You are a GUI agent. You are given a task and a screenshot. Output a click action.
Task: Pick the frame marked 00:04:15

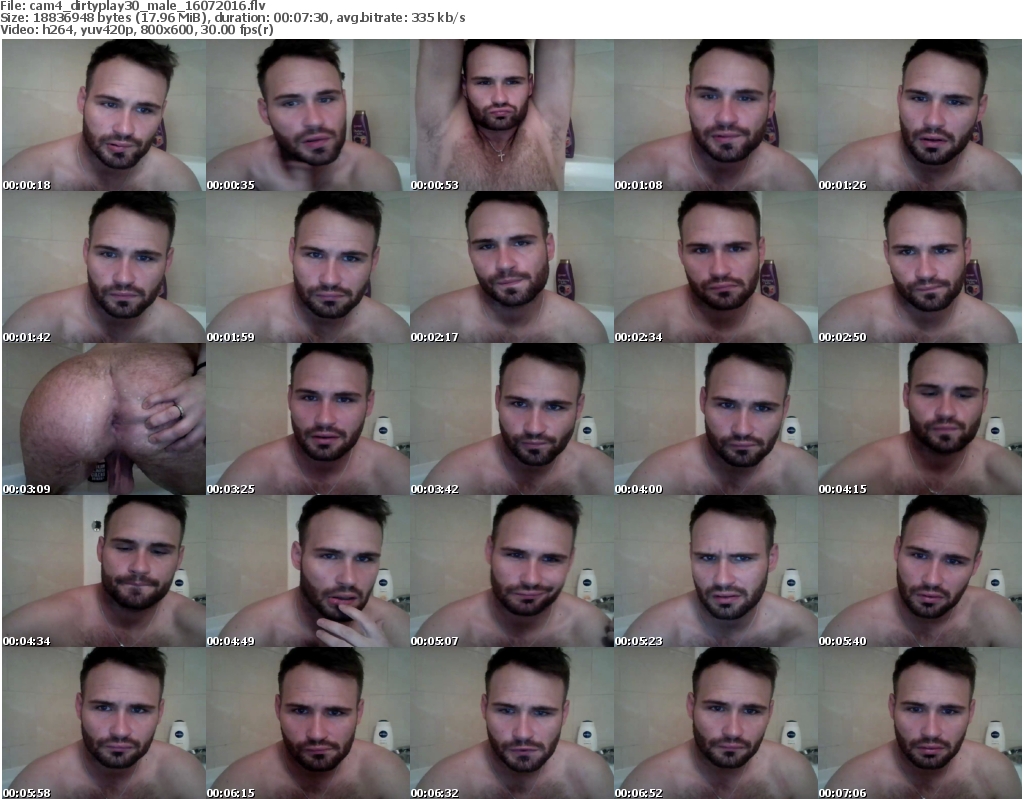920,419
